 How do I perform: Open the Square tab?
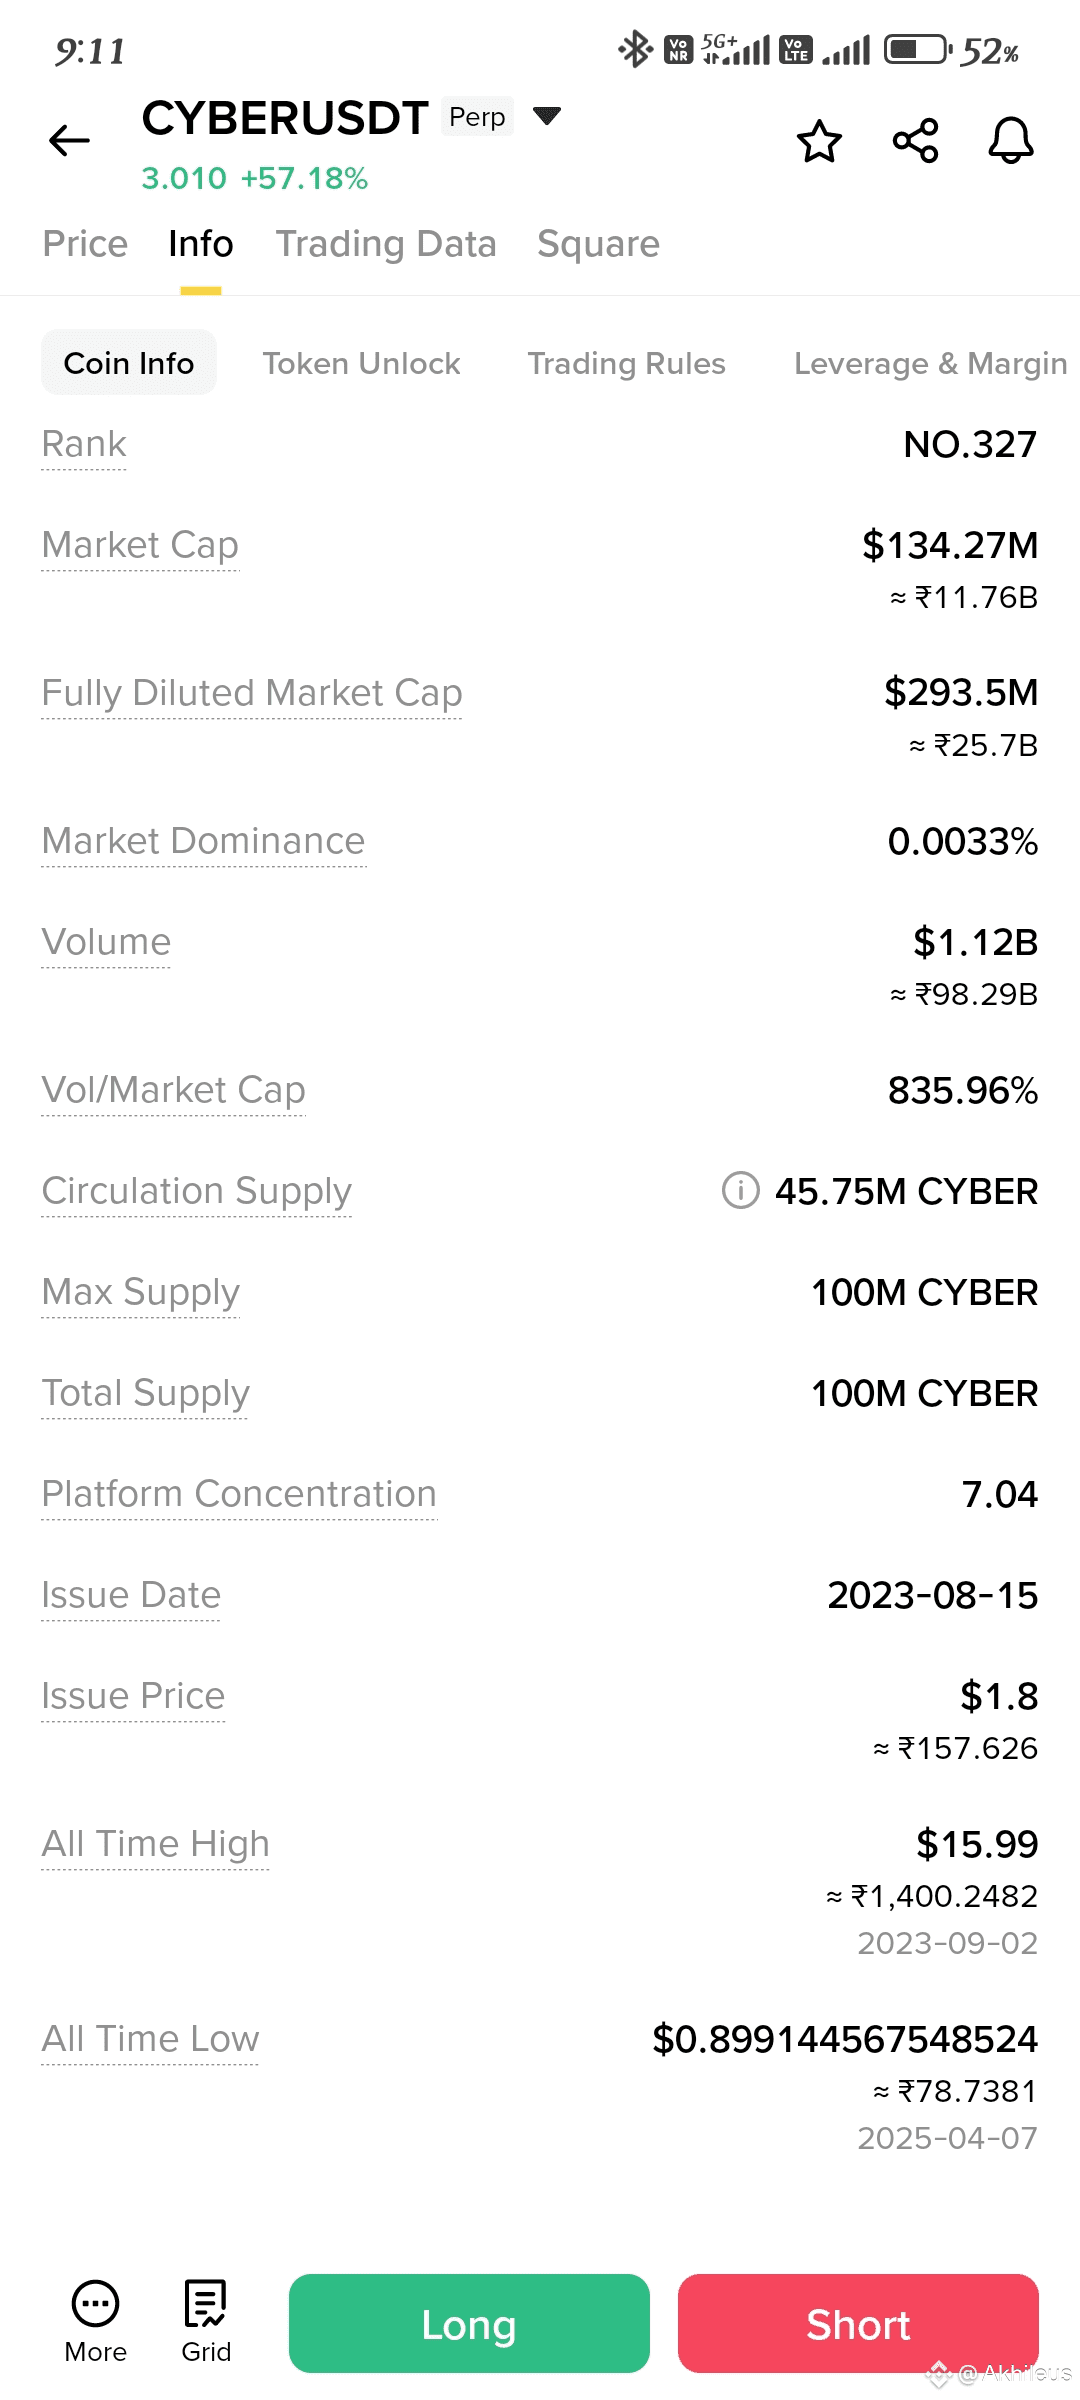click(598, 244)
